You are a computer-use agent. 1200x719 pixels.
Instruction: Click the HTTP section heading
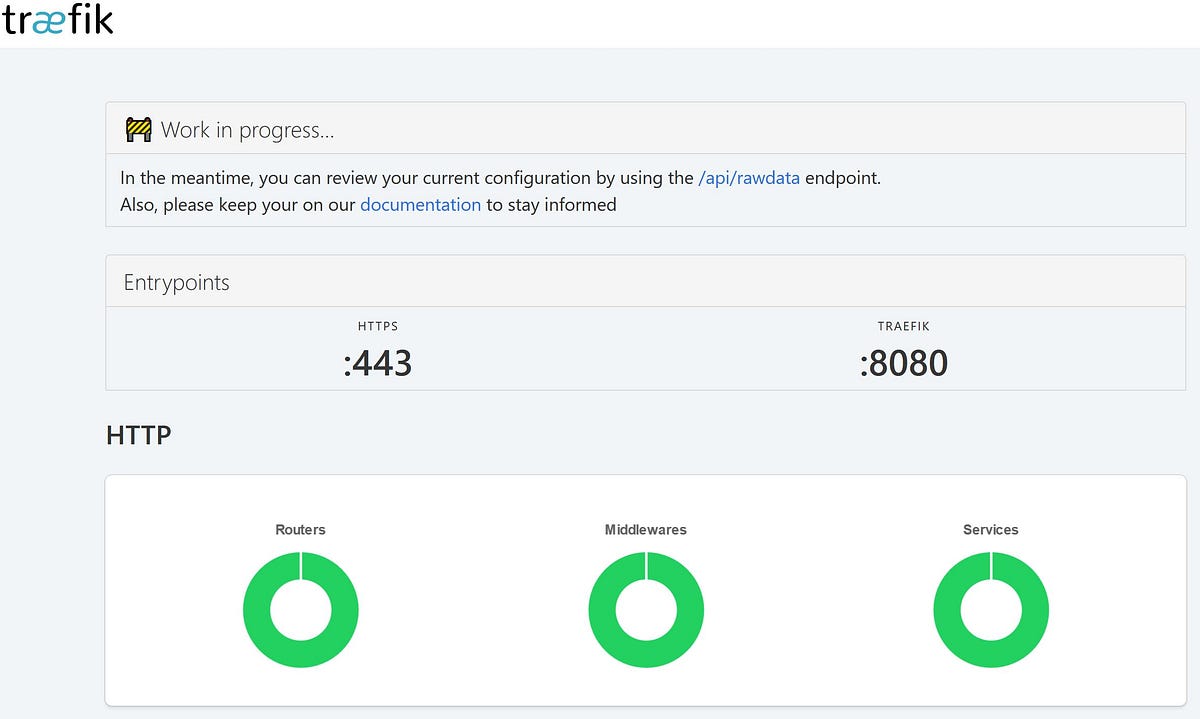(138, 436)
